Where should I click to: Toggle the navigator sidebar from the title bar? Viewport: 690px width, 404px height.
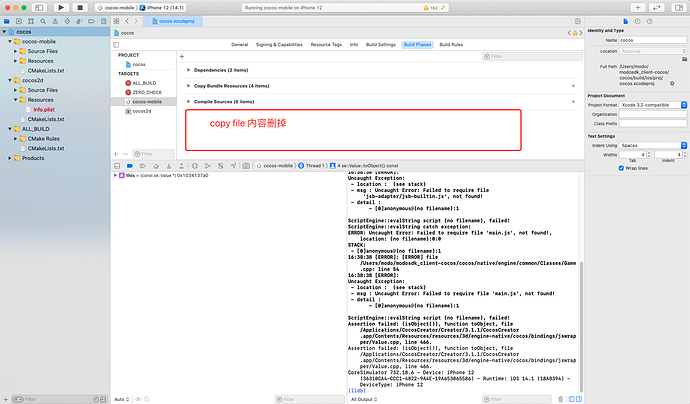(x=39, y=7)
